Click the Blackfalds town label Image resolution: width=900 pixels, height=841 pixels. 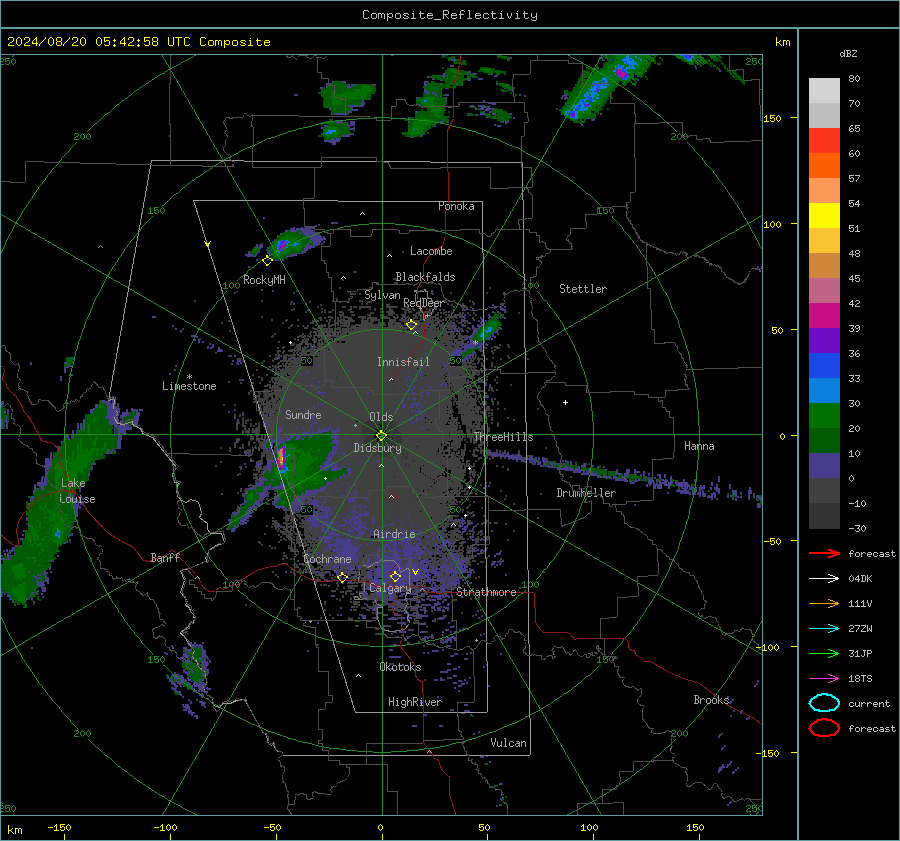tap(425, 277)
